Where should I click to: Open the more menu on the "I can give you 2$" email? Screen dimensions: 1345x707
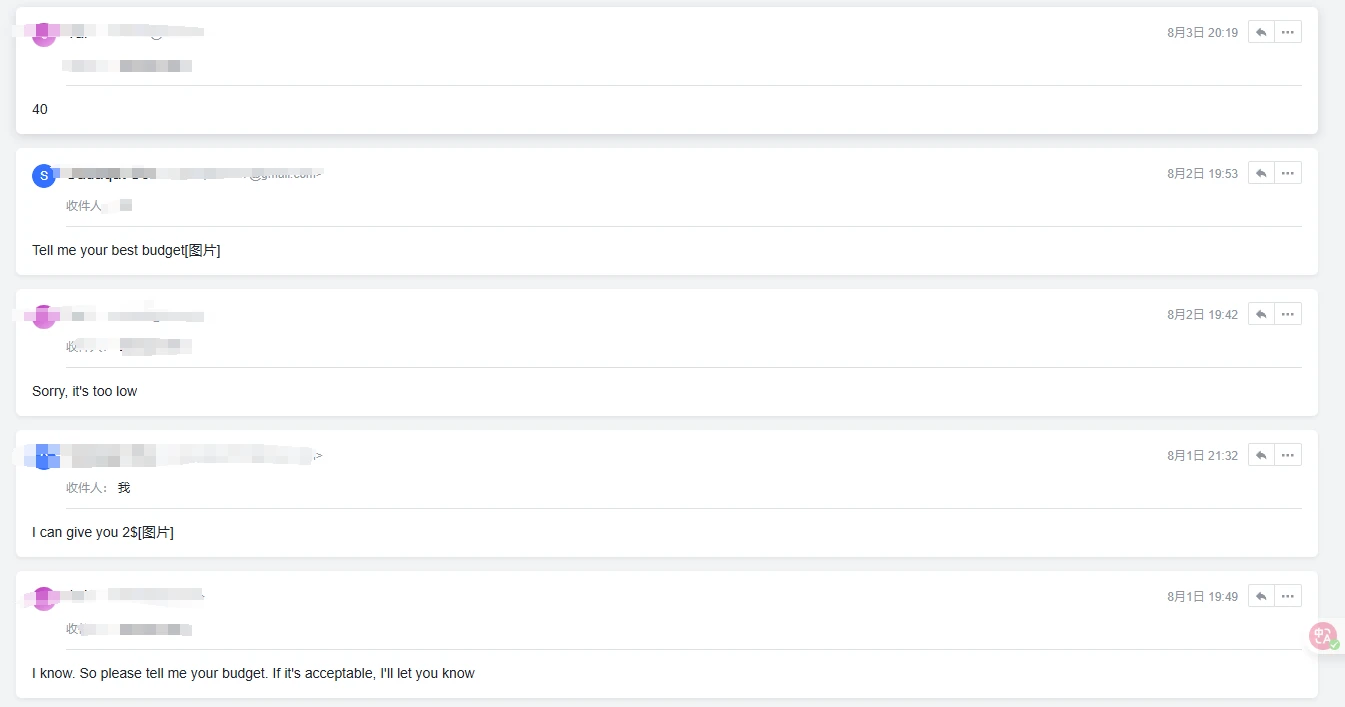(1288, 455)
